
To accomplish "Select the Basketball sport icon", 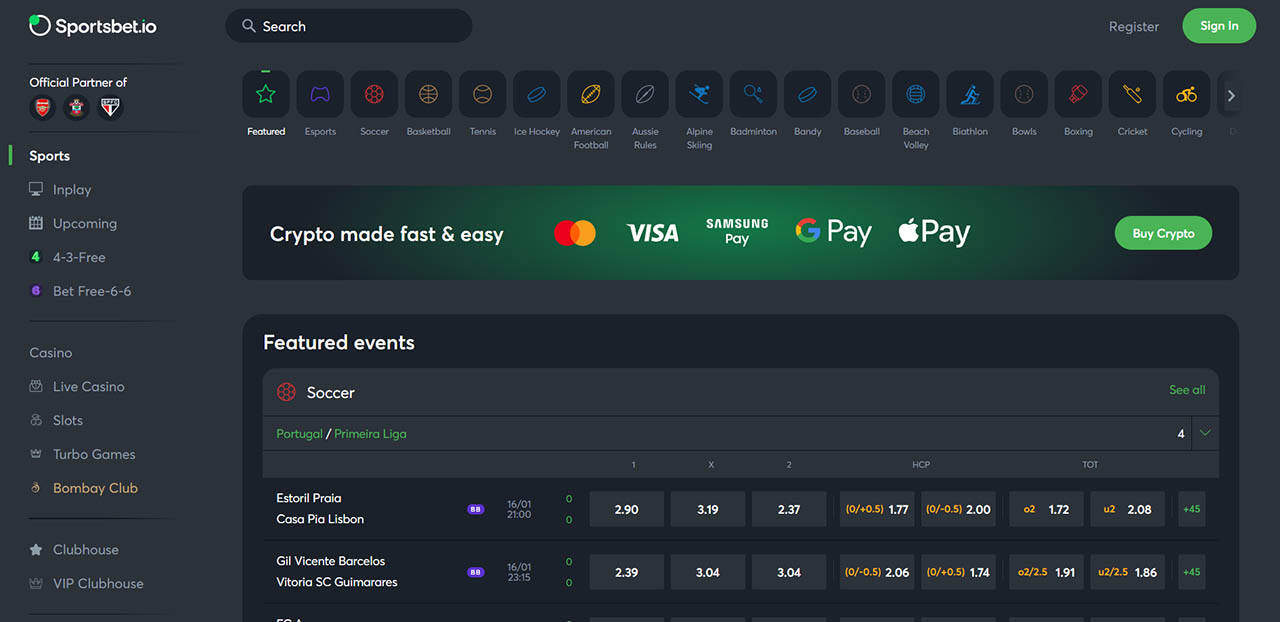I will (428, 95).
